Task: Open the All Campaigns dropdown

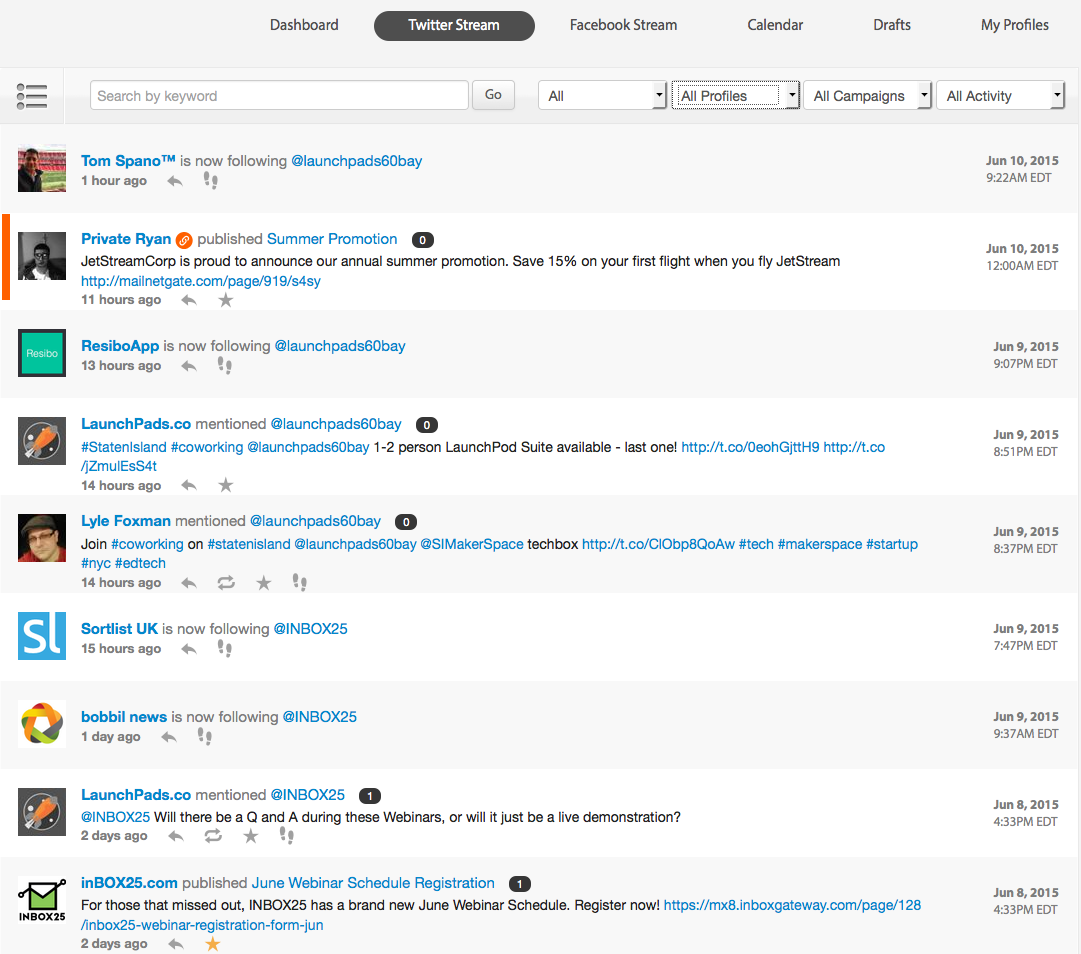Action: pyautogui.click(x=867, y=96)
